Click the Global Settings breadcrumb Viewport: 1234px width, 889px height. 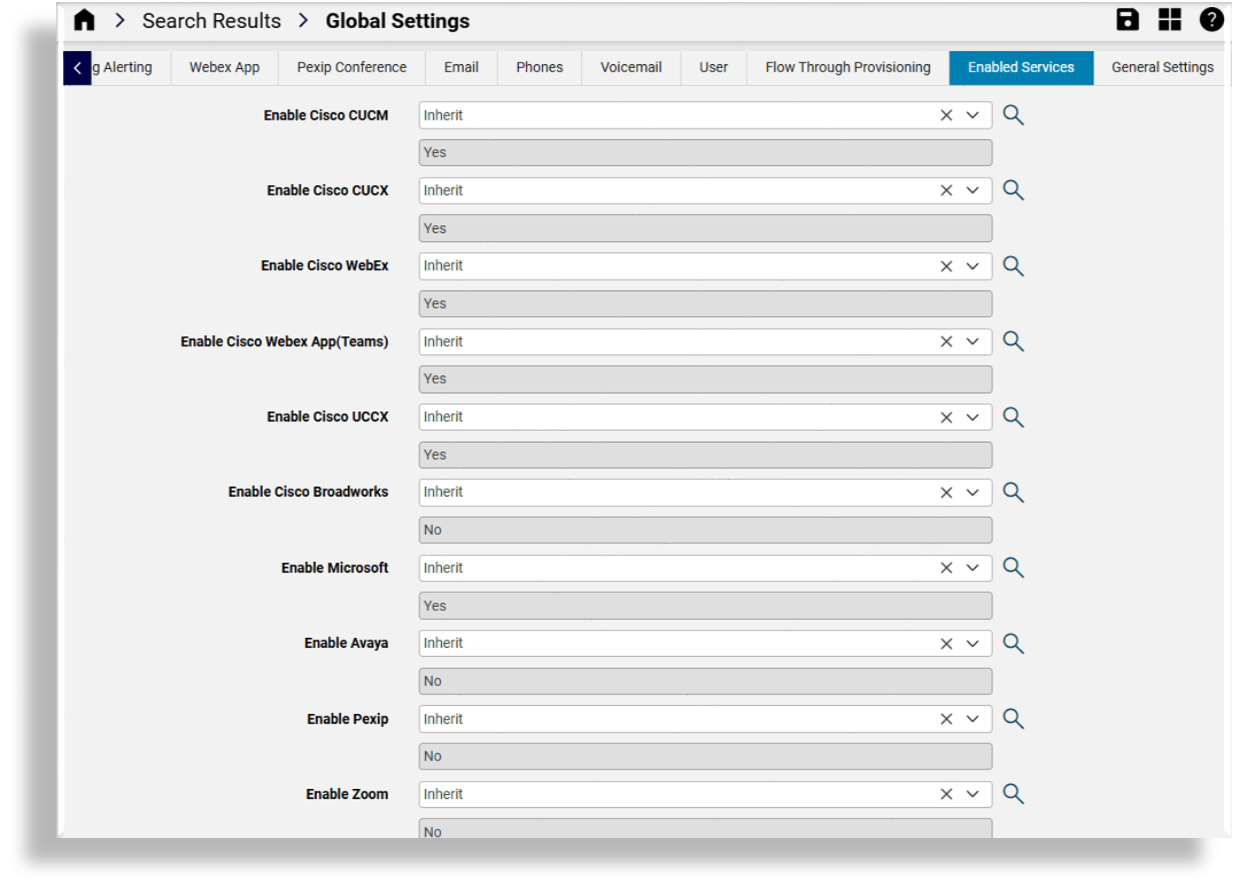397,20
